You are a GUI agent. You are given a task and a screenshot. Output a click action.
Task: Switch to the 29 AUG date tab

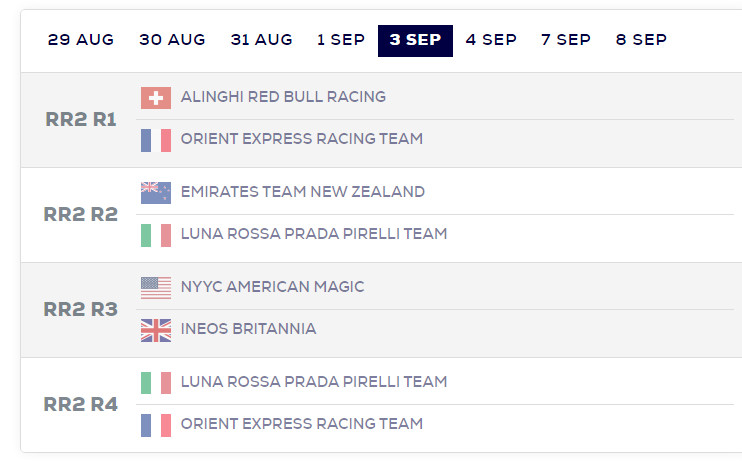[x=81, y=40]
